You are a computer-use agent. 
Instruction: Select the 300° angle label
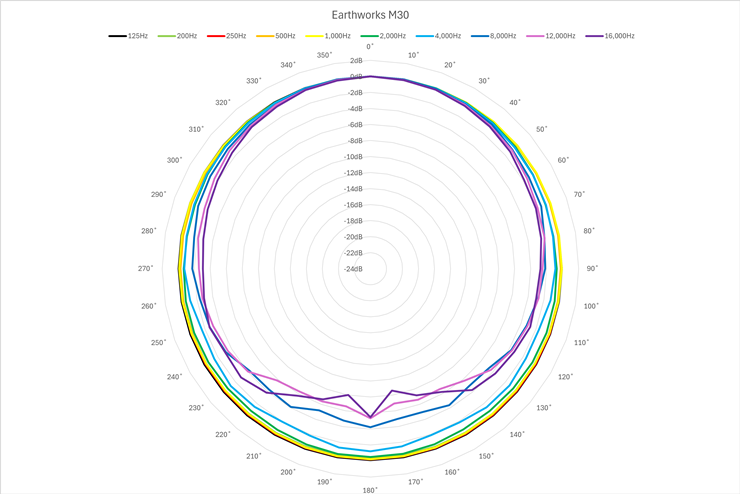pyautogui.click(x=175, y=160)
